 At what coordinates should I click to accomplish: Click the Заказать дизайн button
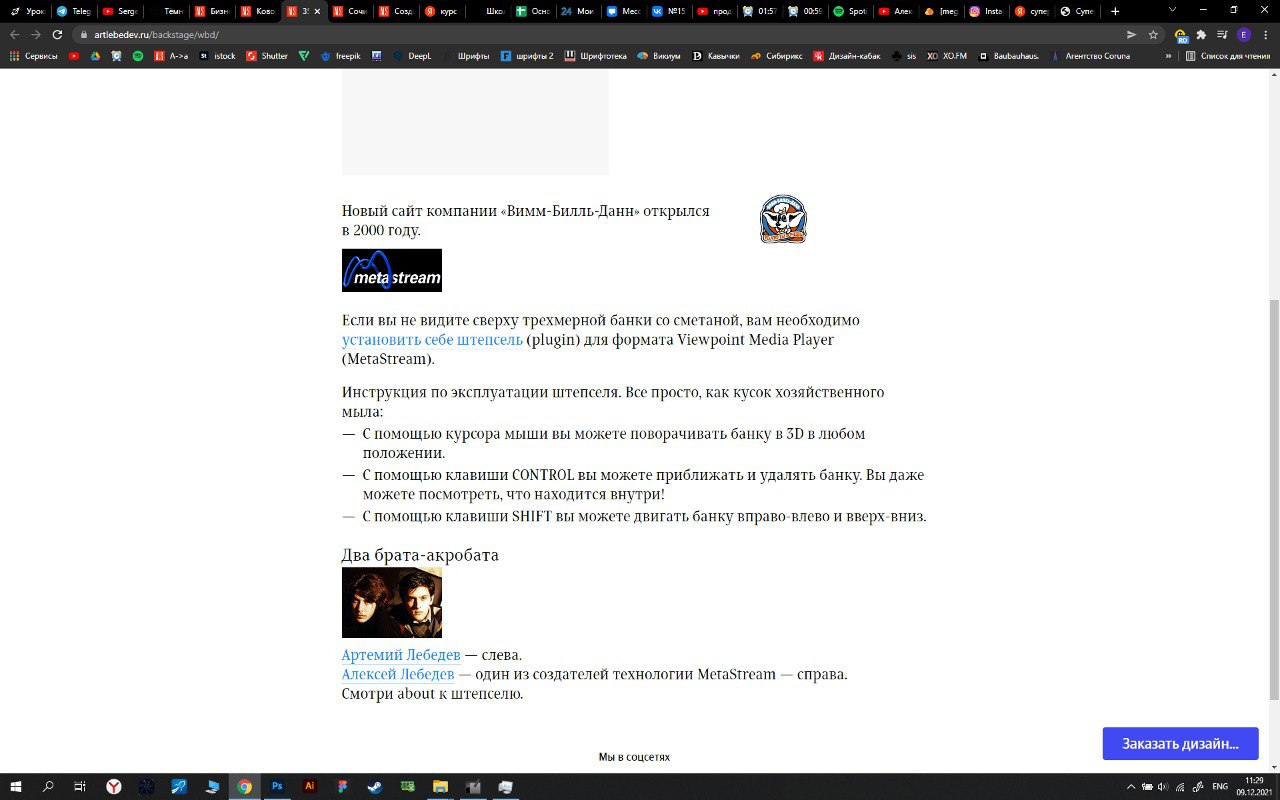click(1180, 744)
